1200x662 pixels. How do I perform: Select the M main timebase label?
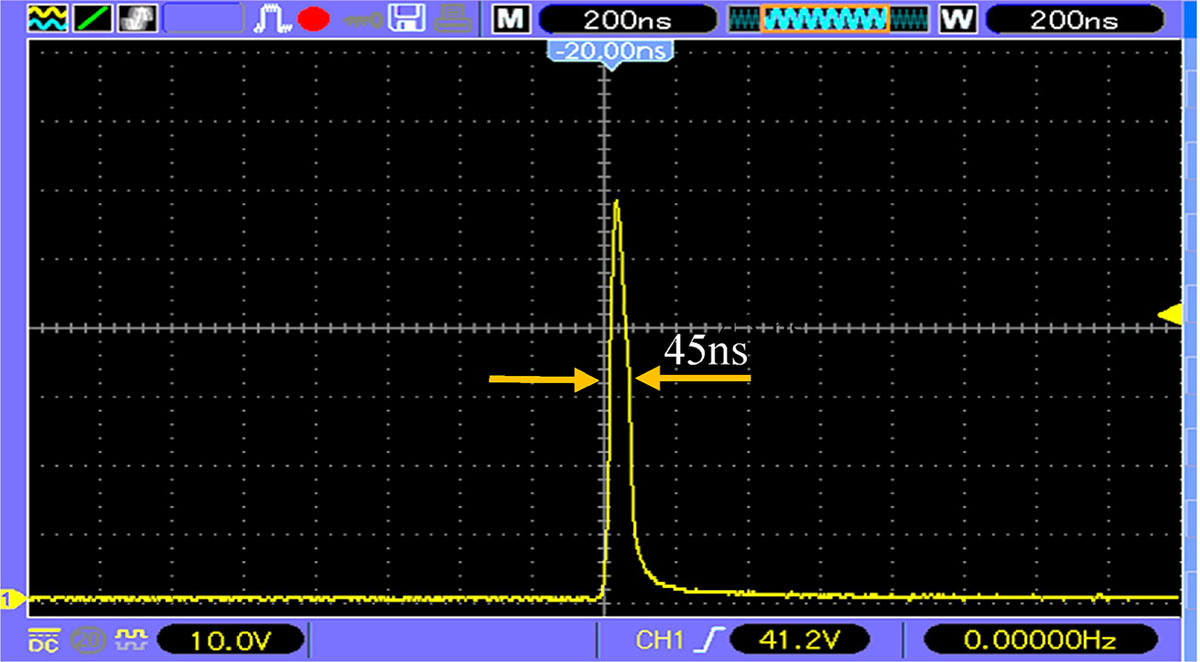(x=511, y=19)
